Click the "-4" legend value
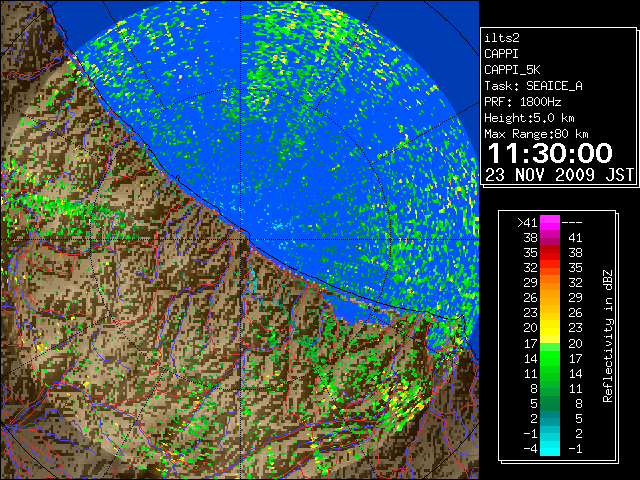Image resolution: width=640 pixels, height=480 pixels. coord(531,448)
